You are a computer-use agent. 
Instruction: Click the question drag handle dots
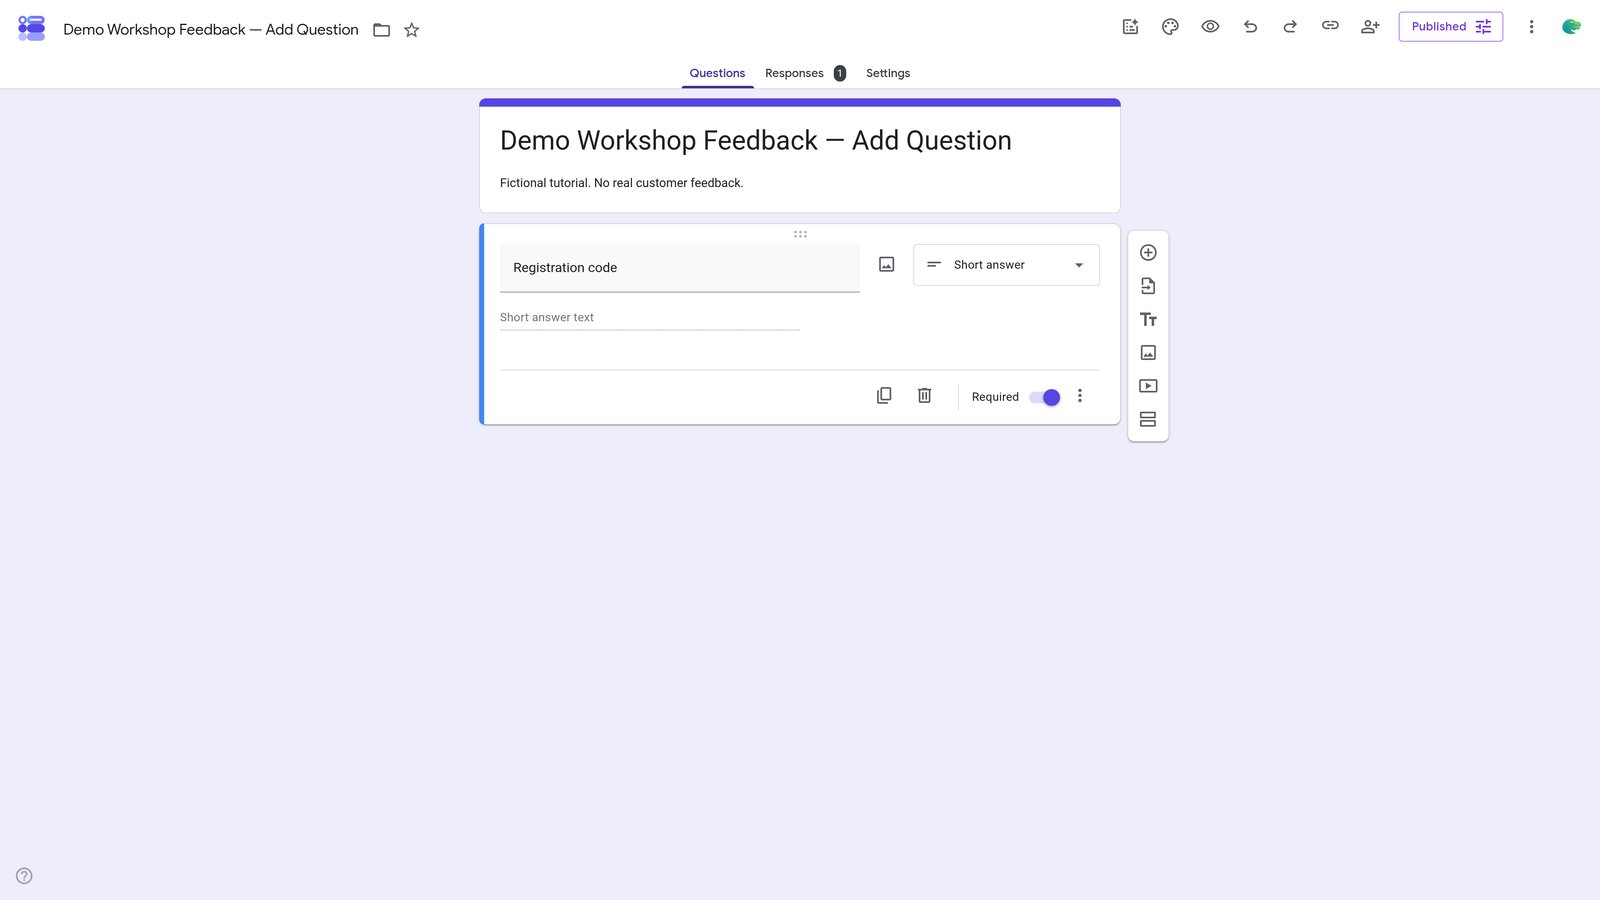(800, 234)
